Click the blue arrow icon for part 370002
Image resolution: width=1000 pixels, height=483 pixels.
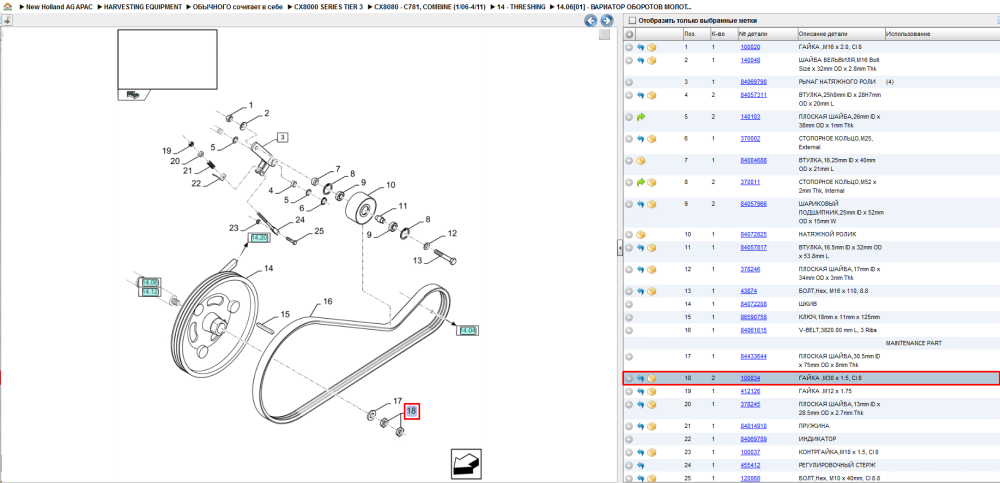click(641, 139)
